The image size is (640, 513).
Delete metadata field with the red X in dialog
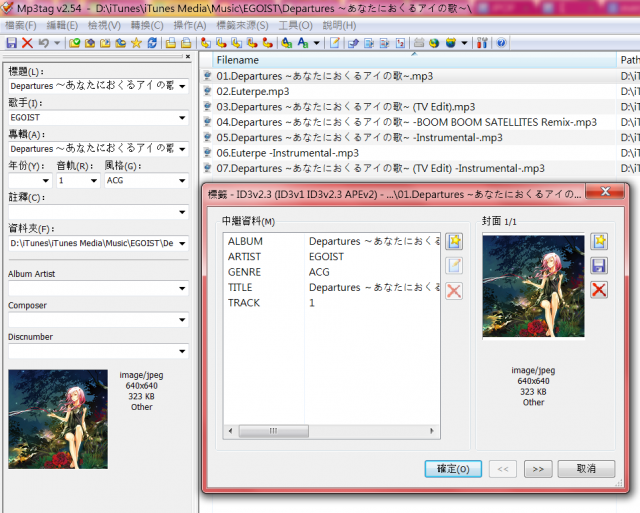tap(454, 291)
